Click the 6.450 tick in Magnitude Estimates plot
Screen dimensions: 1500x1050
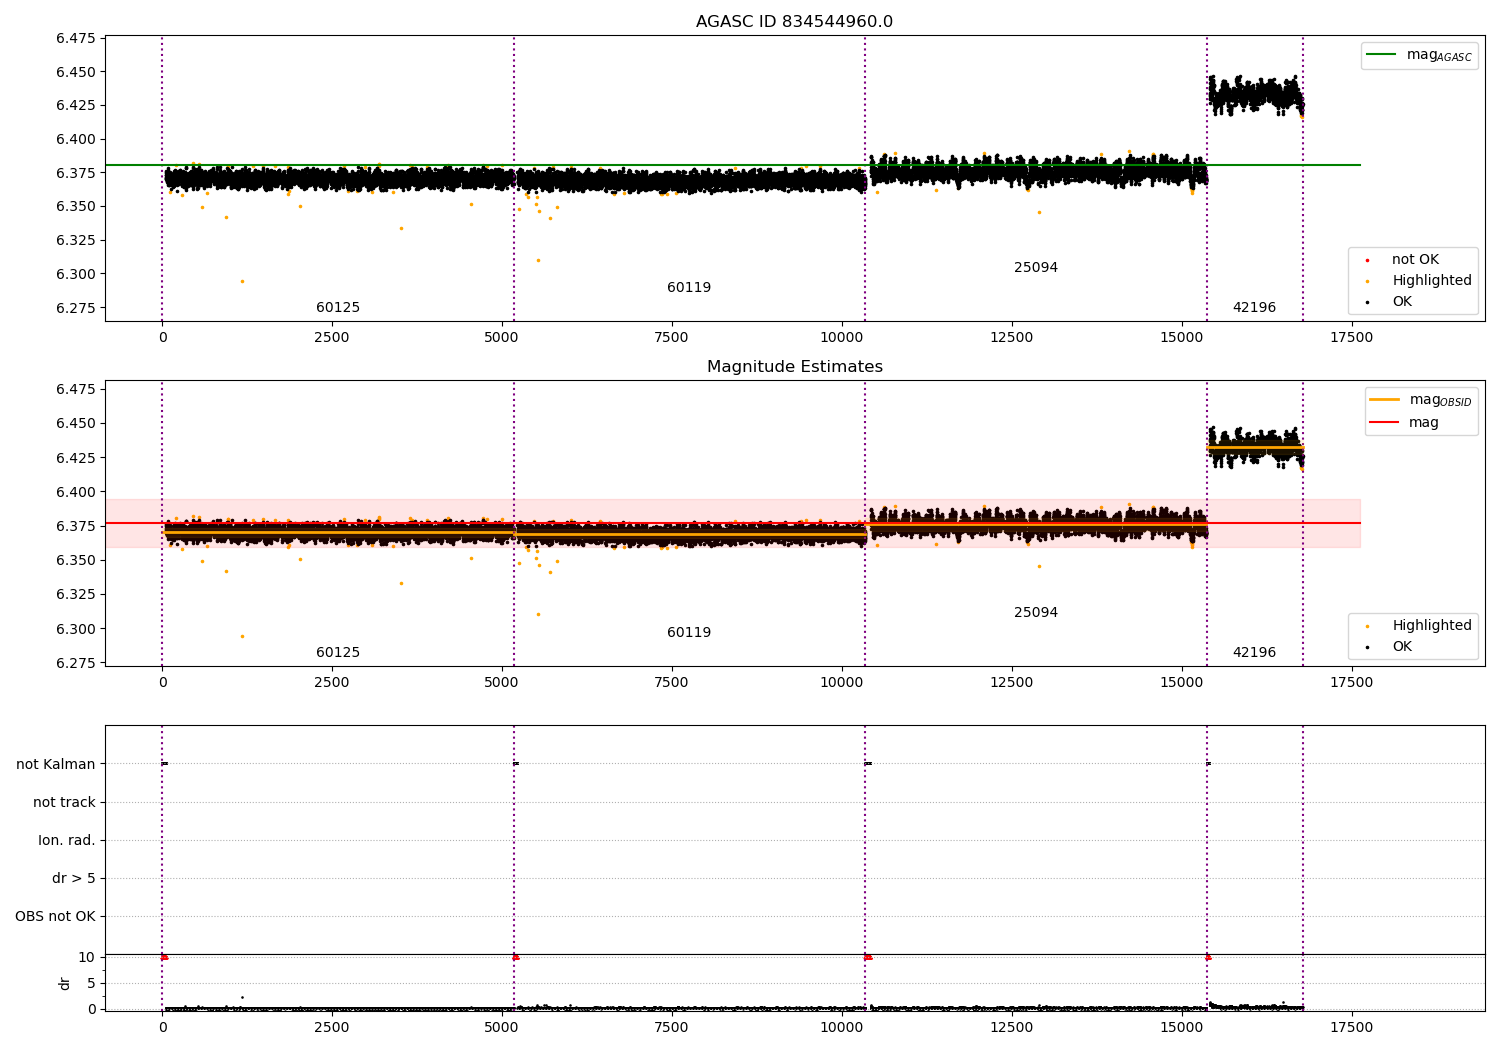tap(76, 424)
